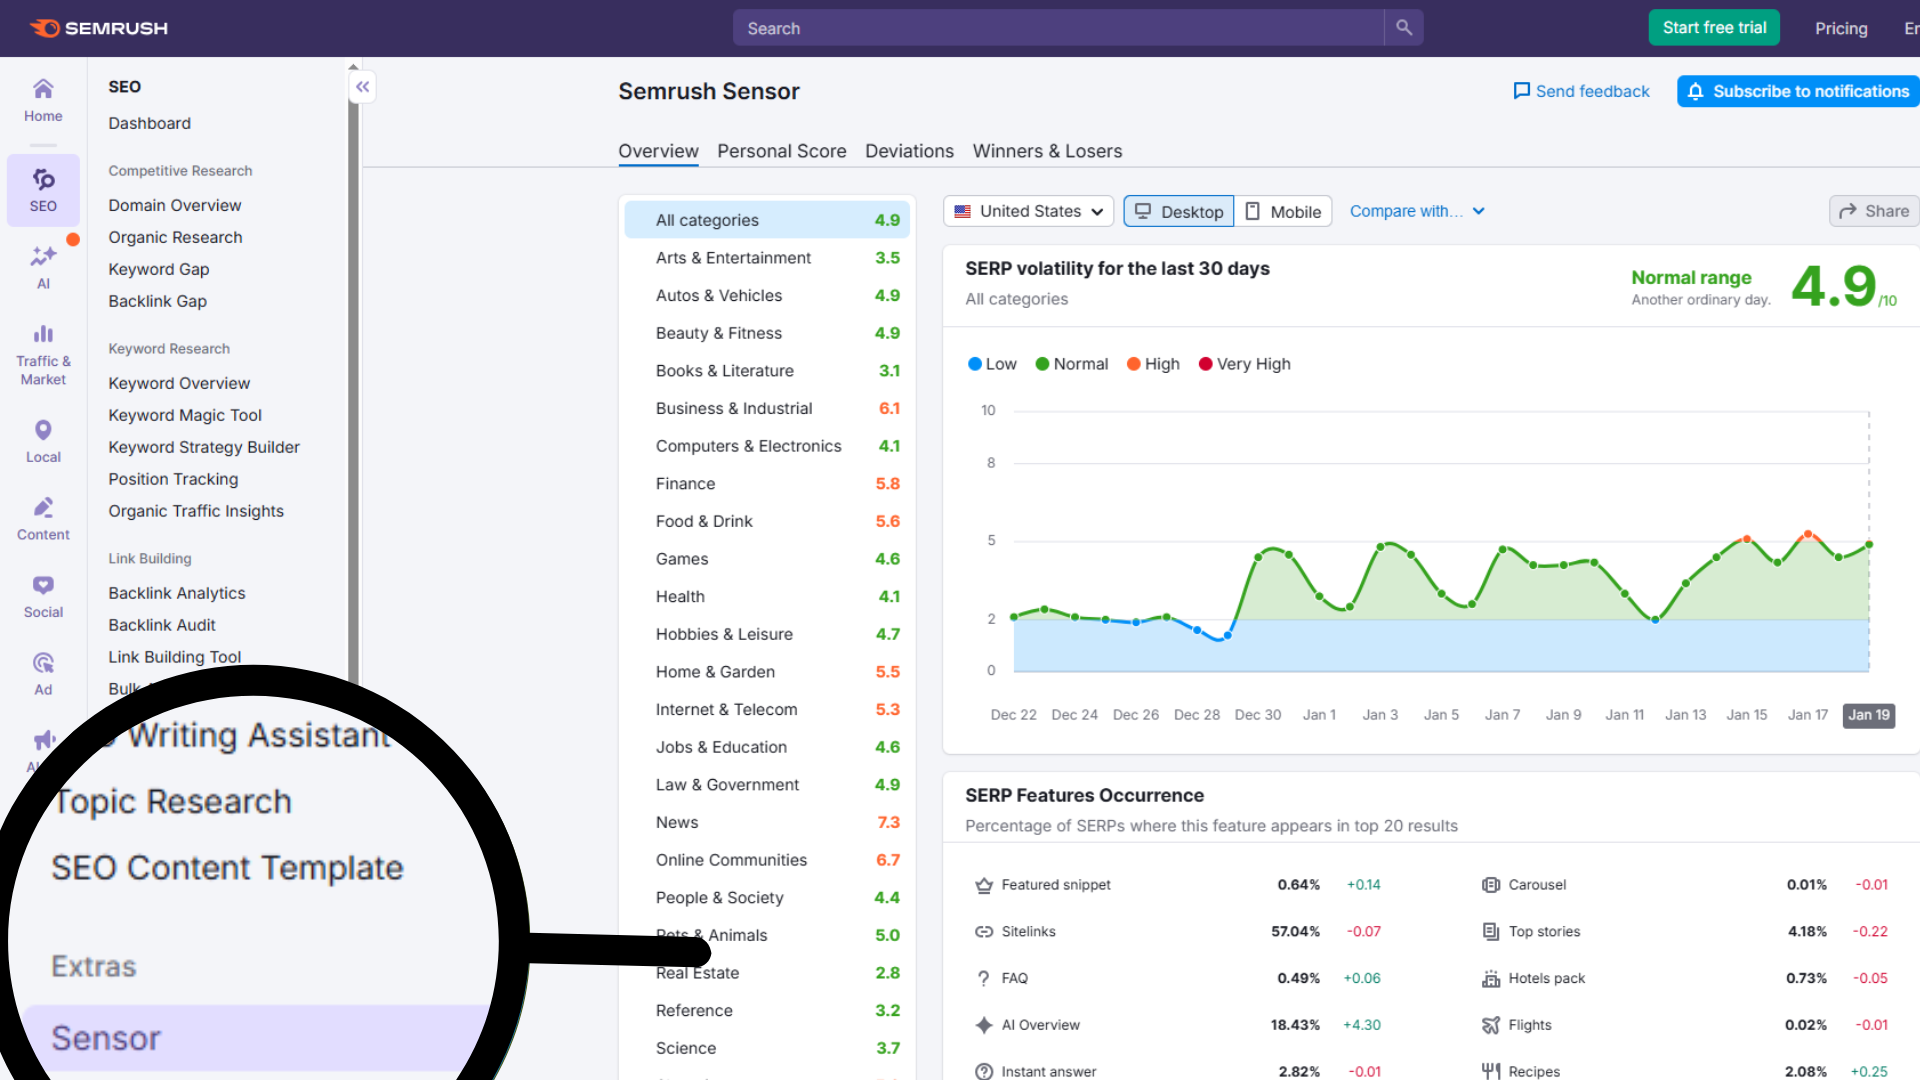Open the Content sidebar section
1920x1080 pixels.
pos(43,520)
